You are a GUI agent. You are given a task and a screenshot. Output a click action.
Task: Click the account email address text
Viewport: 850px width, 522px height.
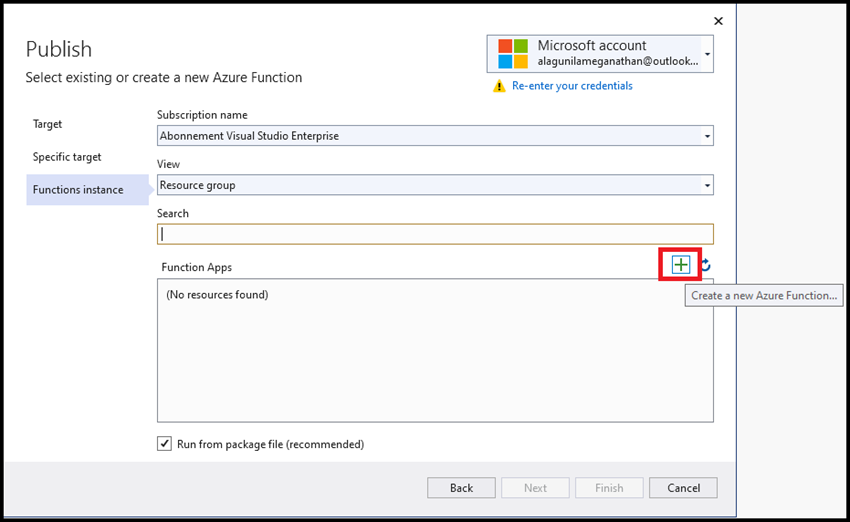pos(619,62)
